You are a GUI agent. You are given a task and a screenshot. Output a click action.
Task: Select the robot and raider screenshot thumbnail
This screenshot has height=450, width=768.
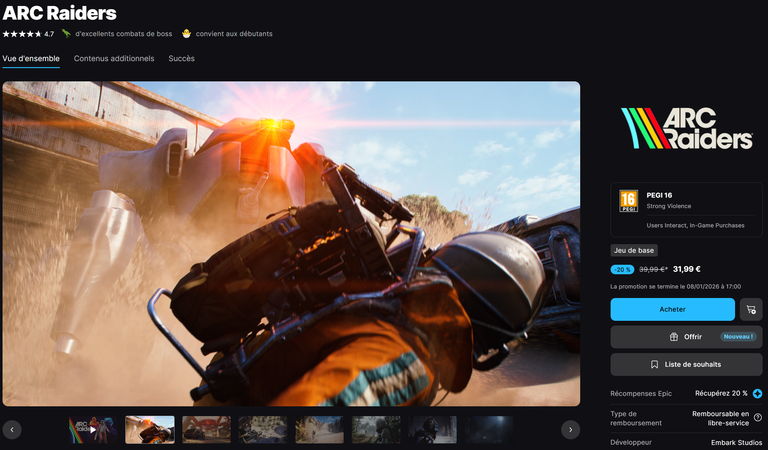coord(150,429)
